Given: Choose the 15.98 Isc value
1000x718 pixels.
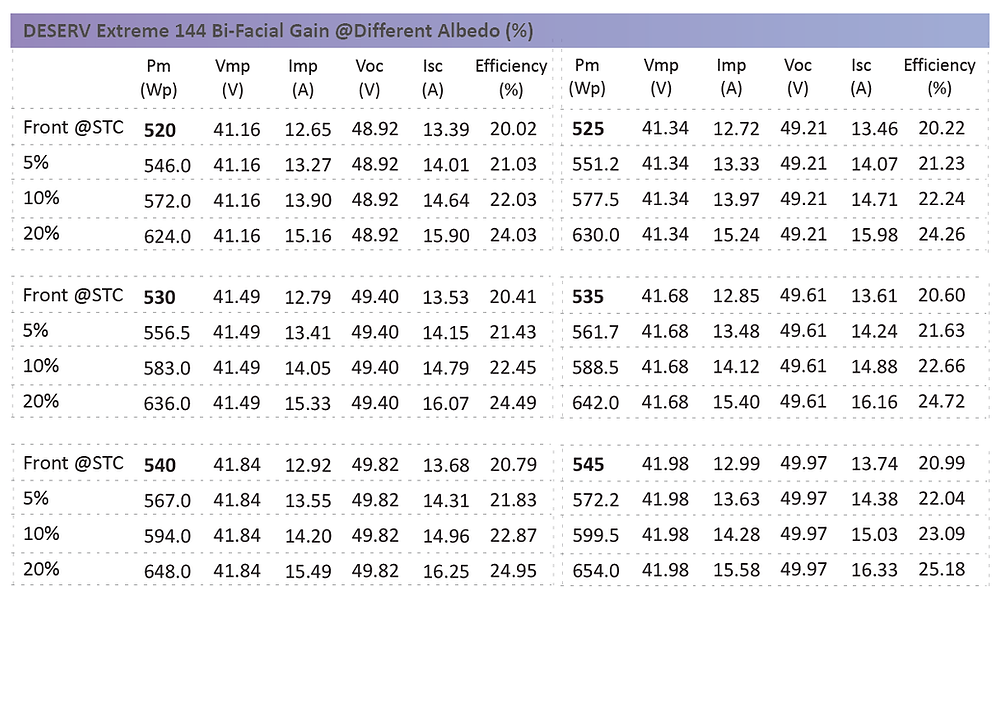Looking at the screenshot, I should click(x=874, y=235).
